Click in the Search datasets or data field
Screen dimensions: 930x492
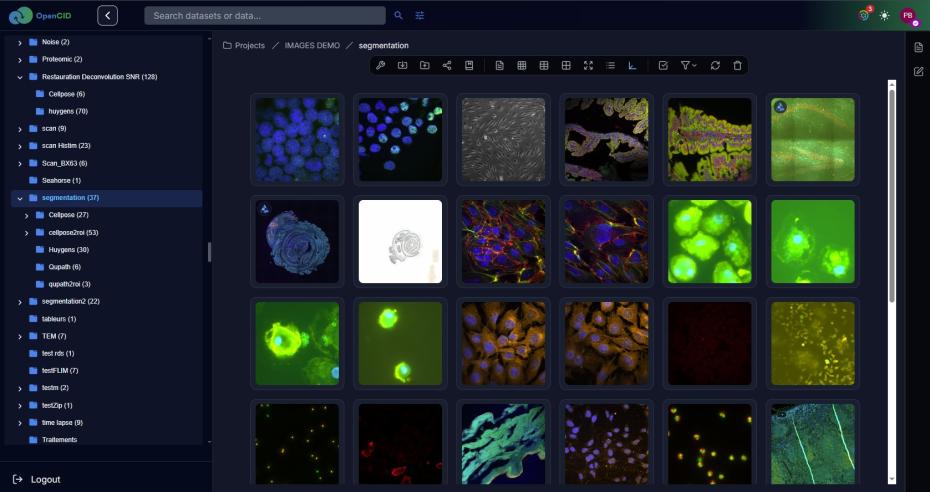click(x=265, y=15)
